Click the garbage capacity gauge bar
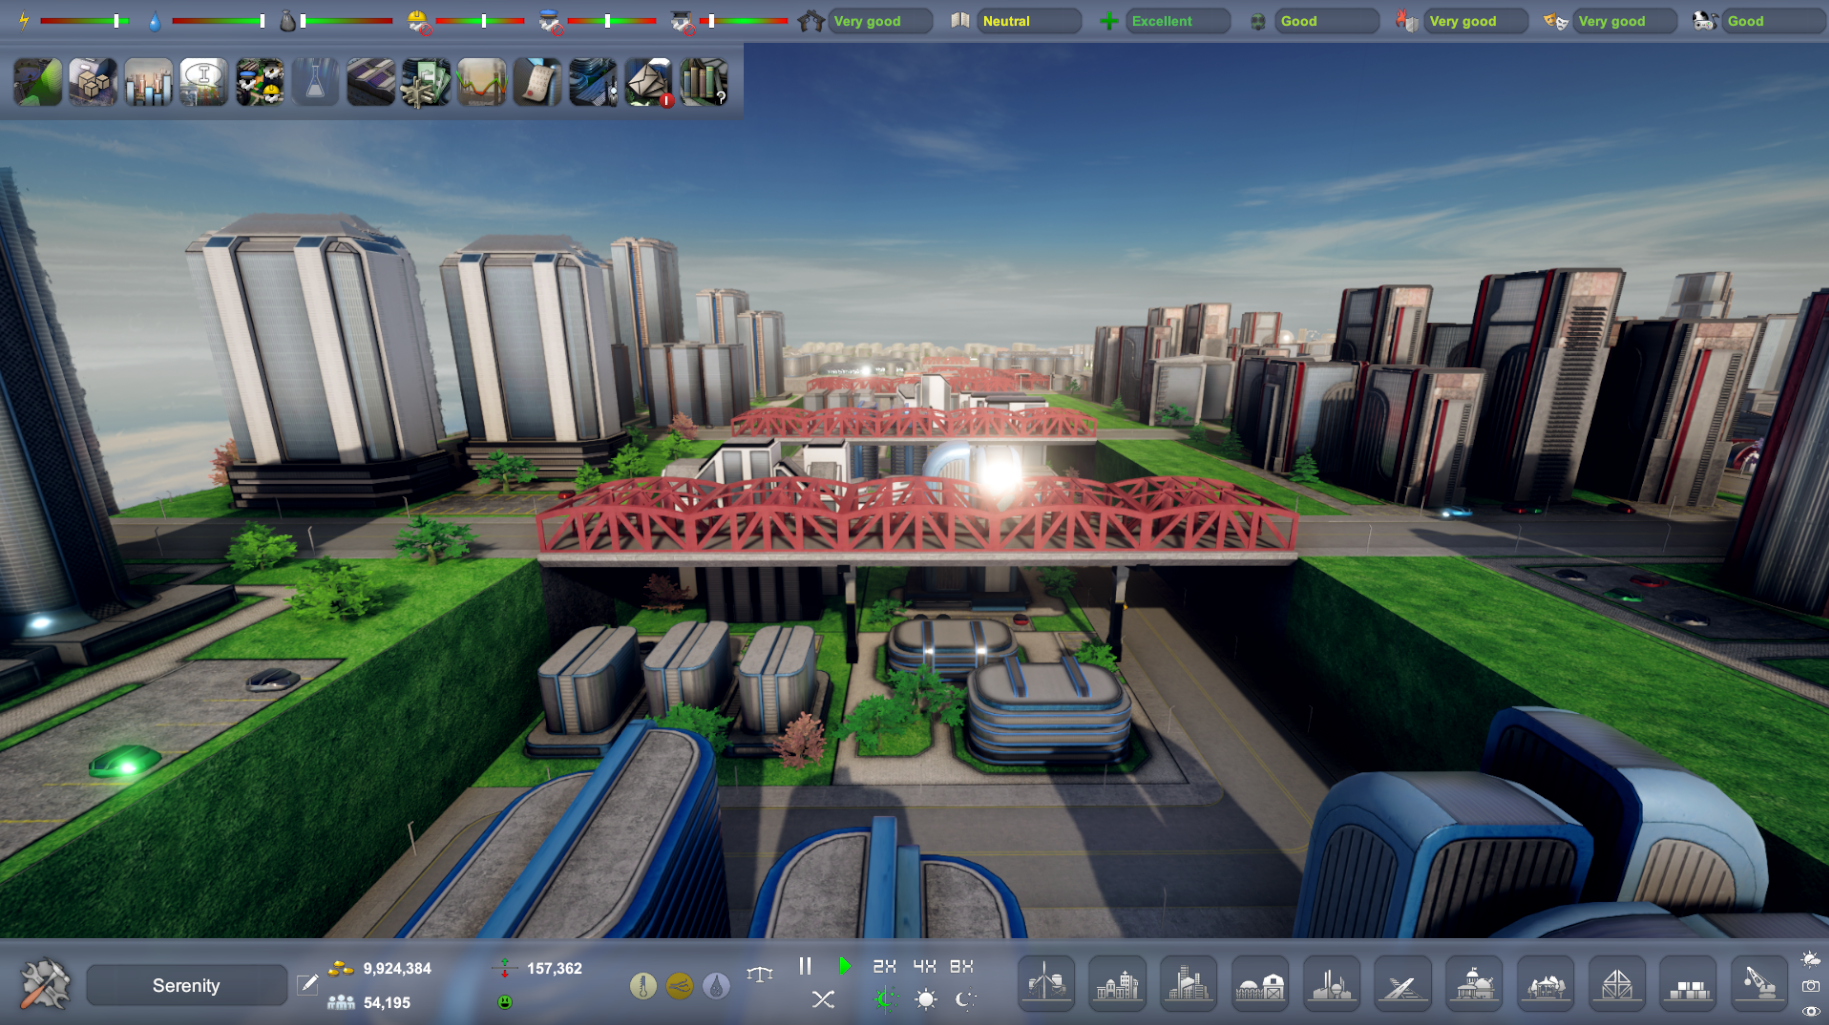 (346, 20)
